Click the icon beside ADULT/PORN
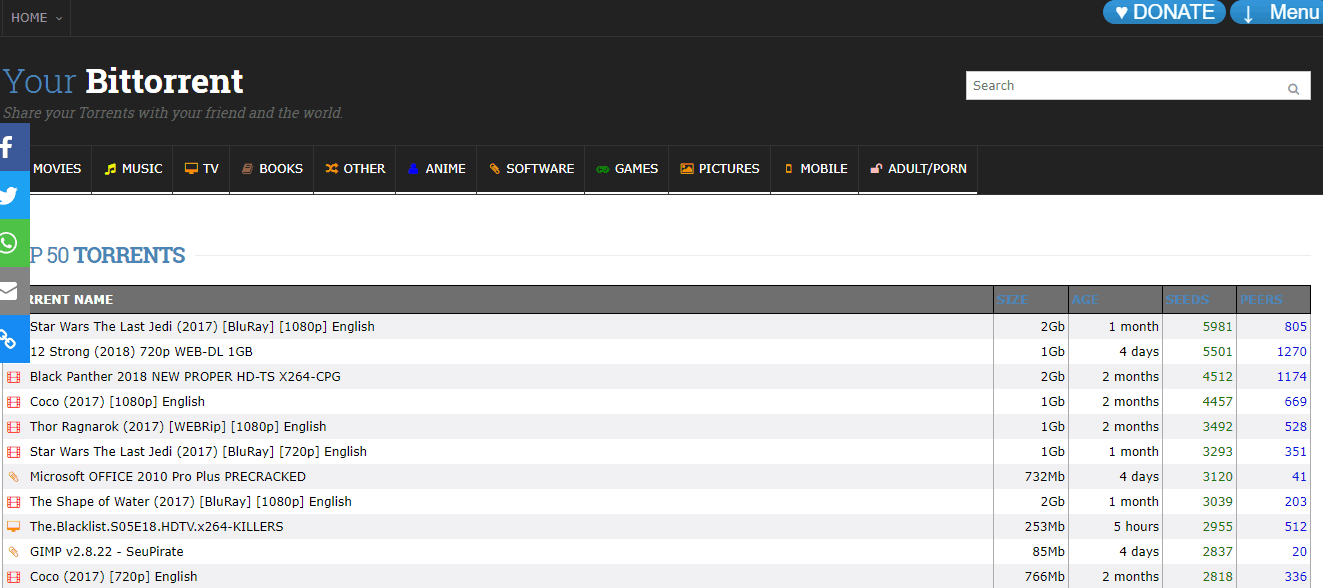 [x=876, y=169]
